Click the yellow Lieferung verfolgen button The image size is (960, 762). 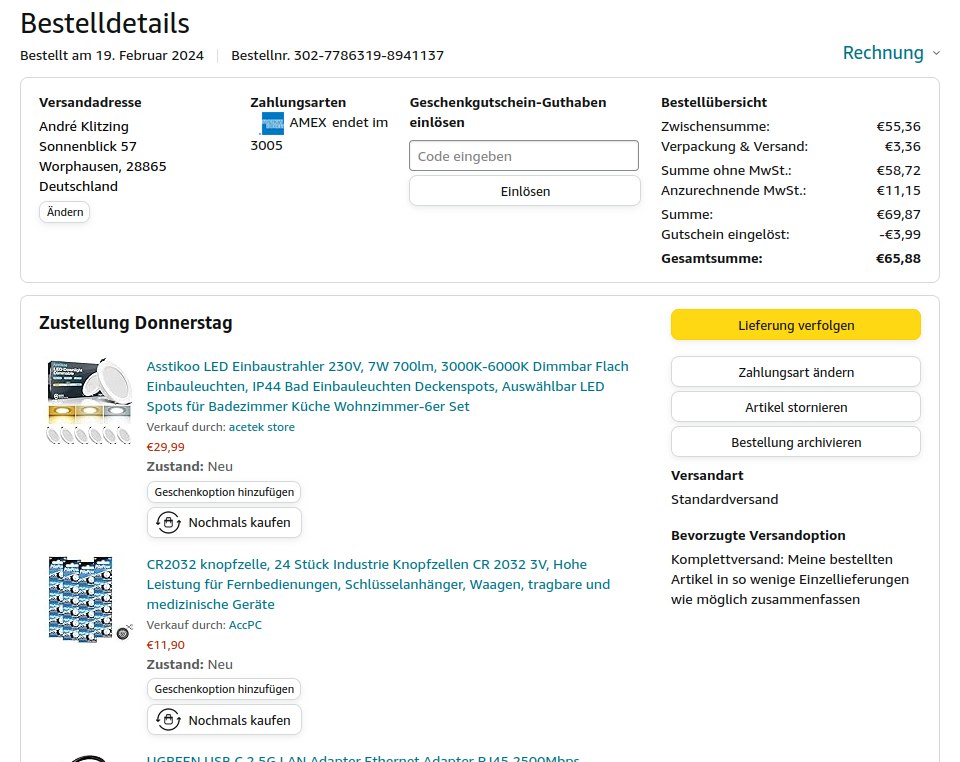pos(795,325)
